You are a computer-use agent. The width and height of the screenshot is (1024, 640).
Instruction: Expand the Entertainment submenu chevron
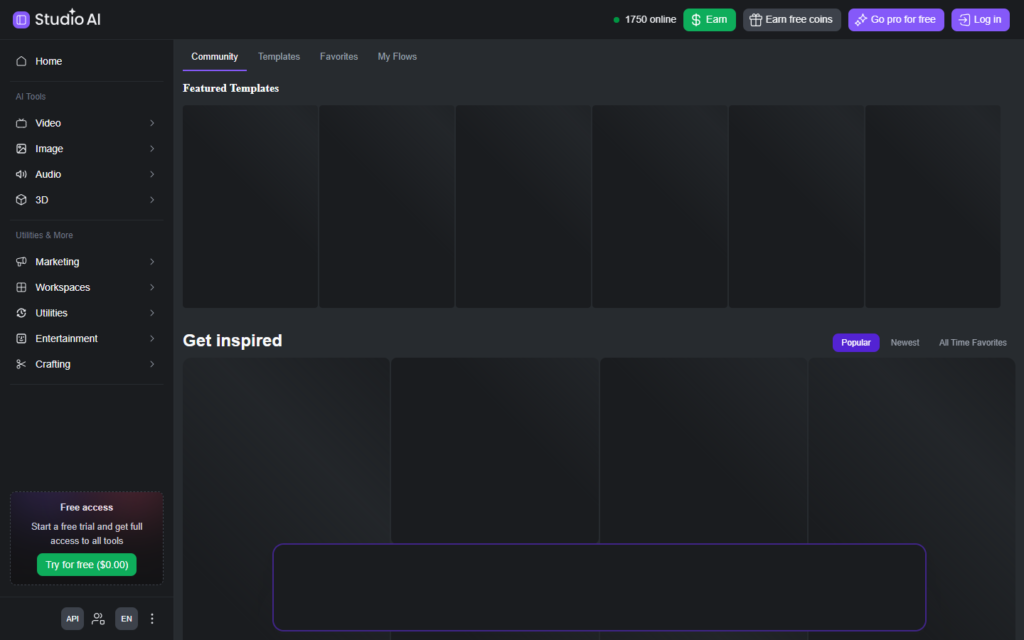pyautogui.click(x=152, y=338)
